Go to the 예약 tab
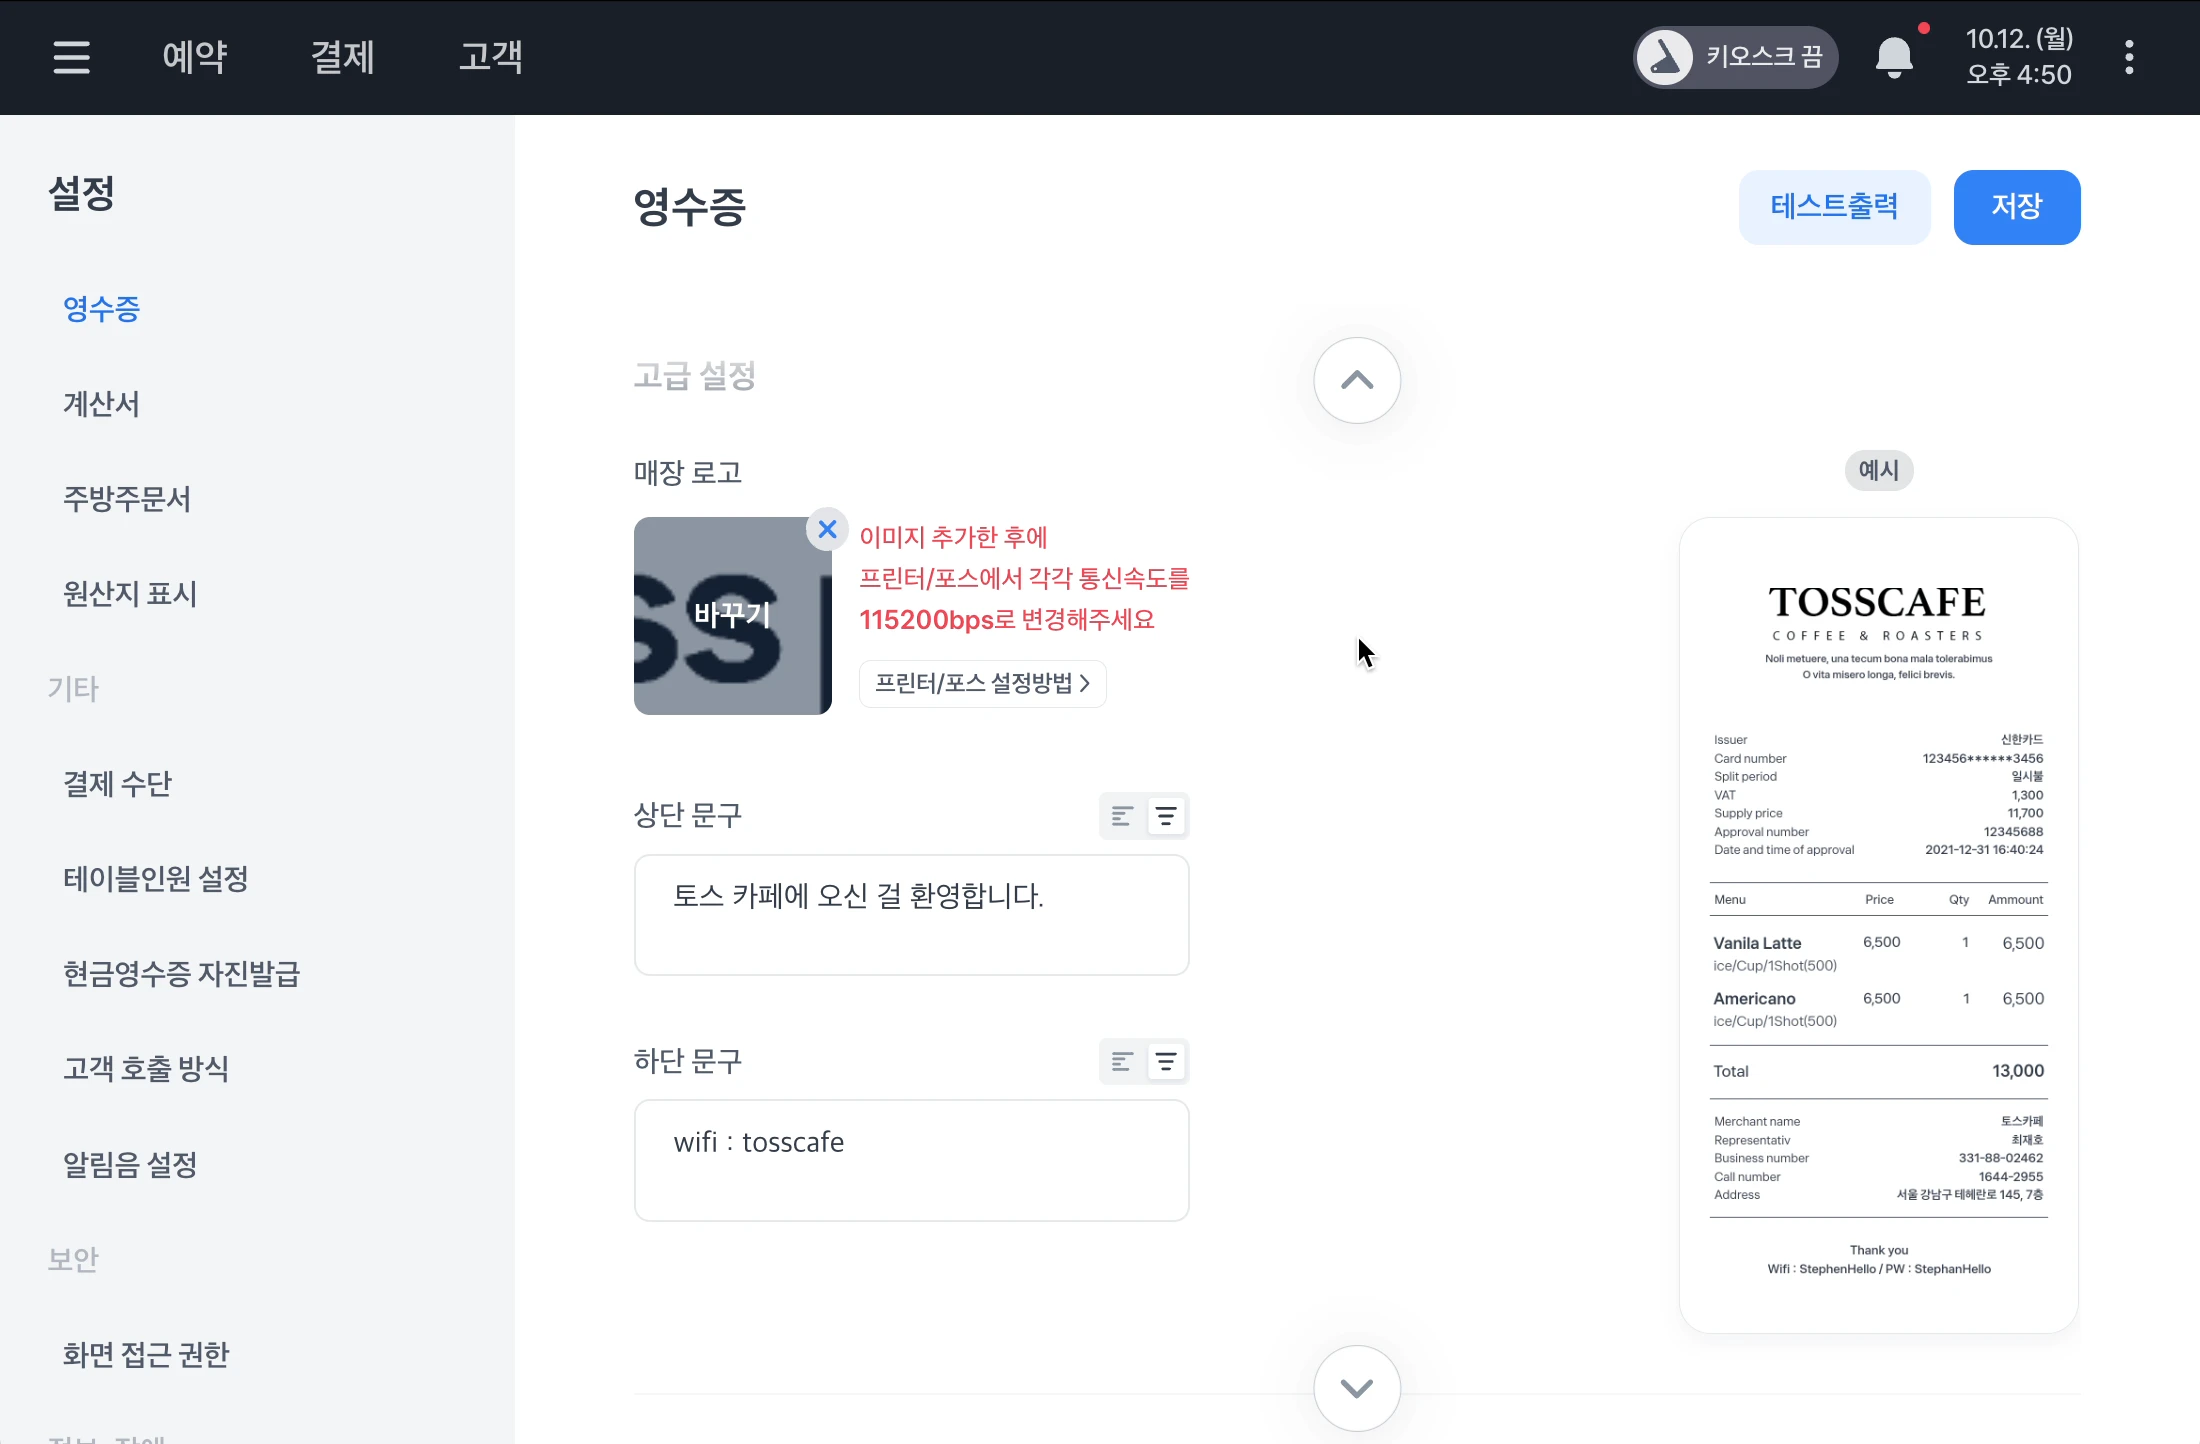 click(x=195, y=56)
